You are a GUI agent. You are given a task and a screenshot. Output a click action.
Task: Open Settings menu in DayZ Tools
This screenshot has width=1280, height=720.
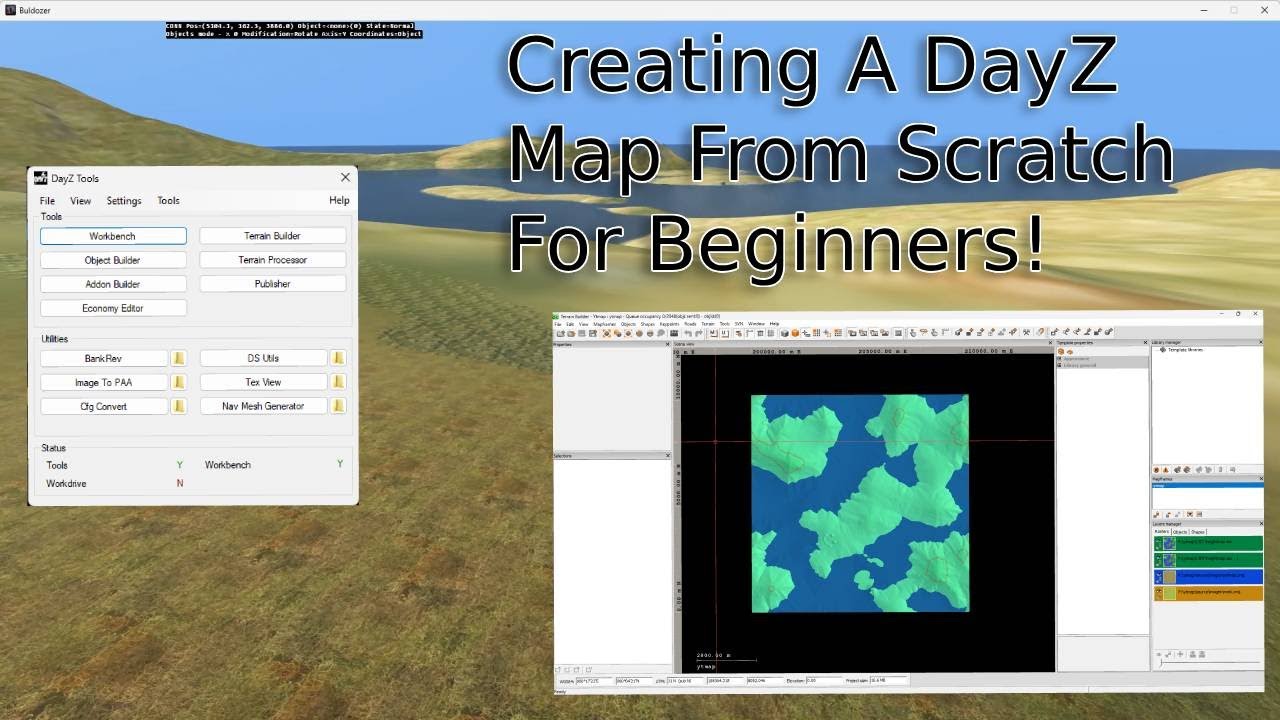124,201
